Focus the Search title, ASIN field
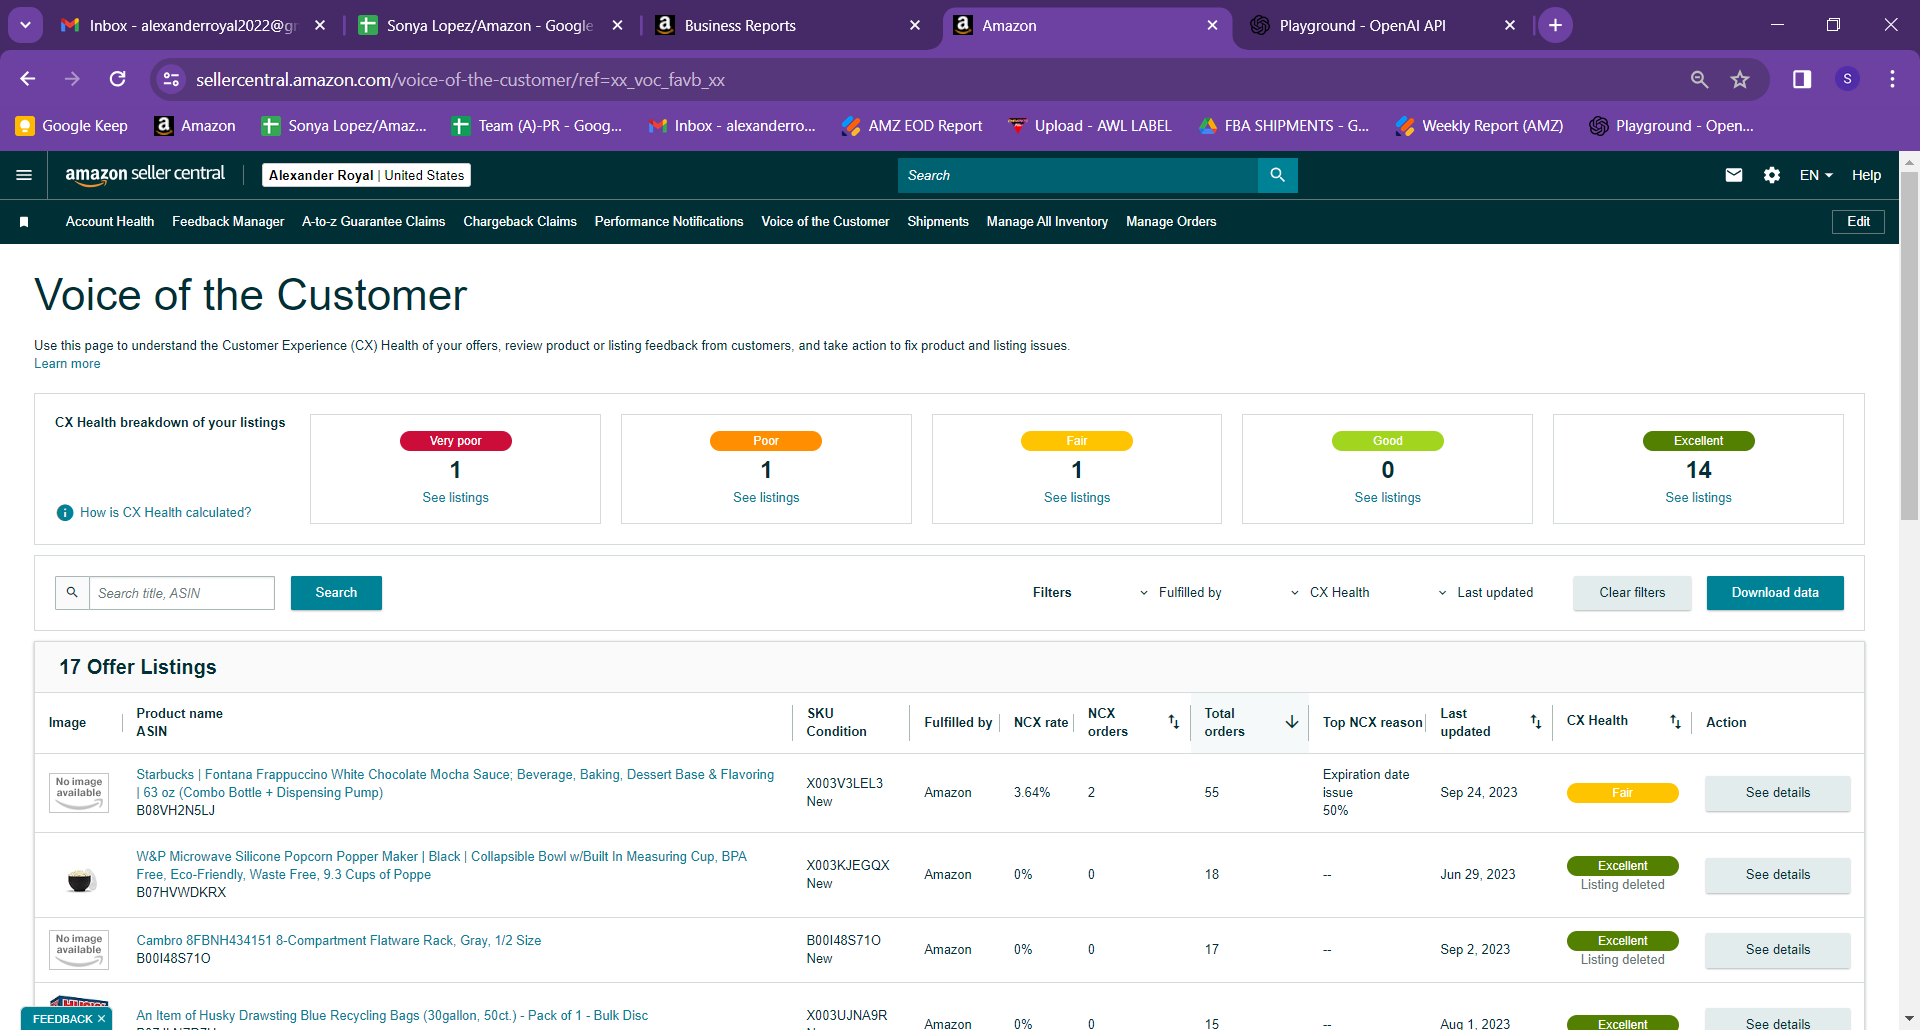Viewport: 1920px width, 1030px height. pyautogui.click(x=182, y=593)
